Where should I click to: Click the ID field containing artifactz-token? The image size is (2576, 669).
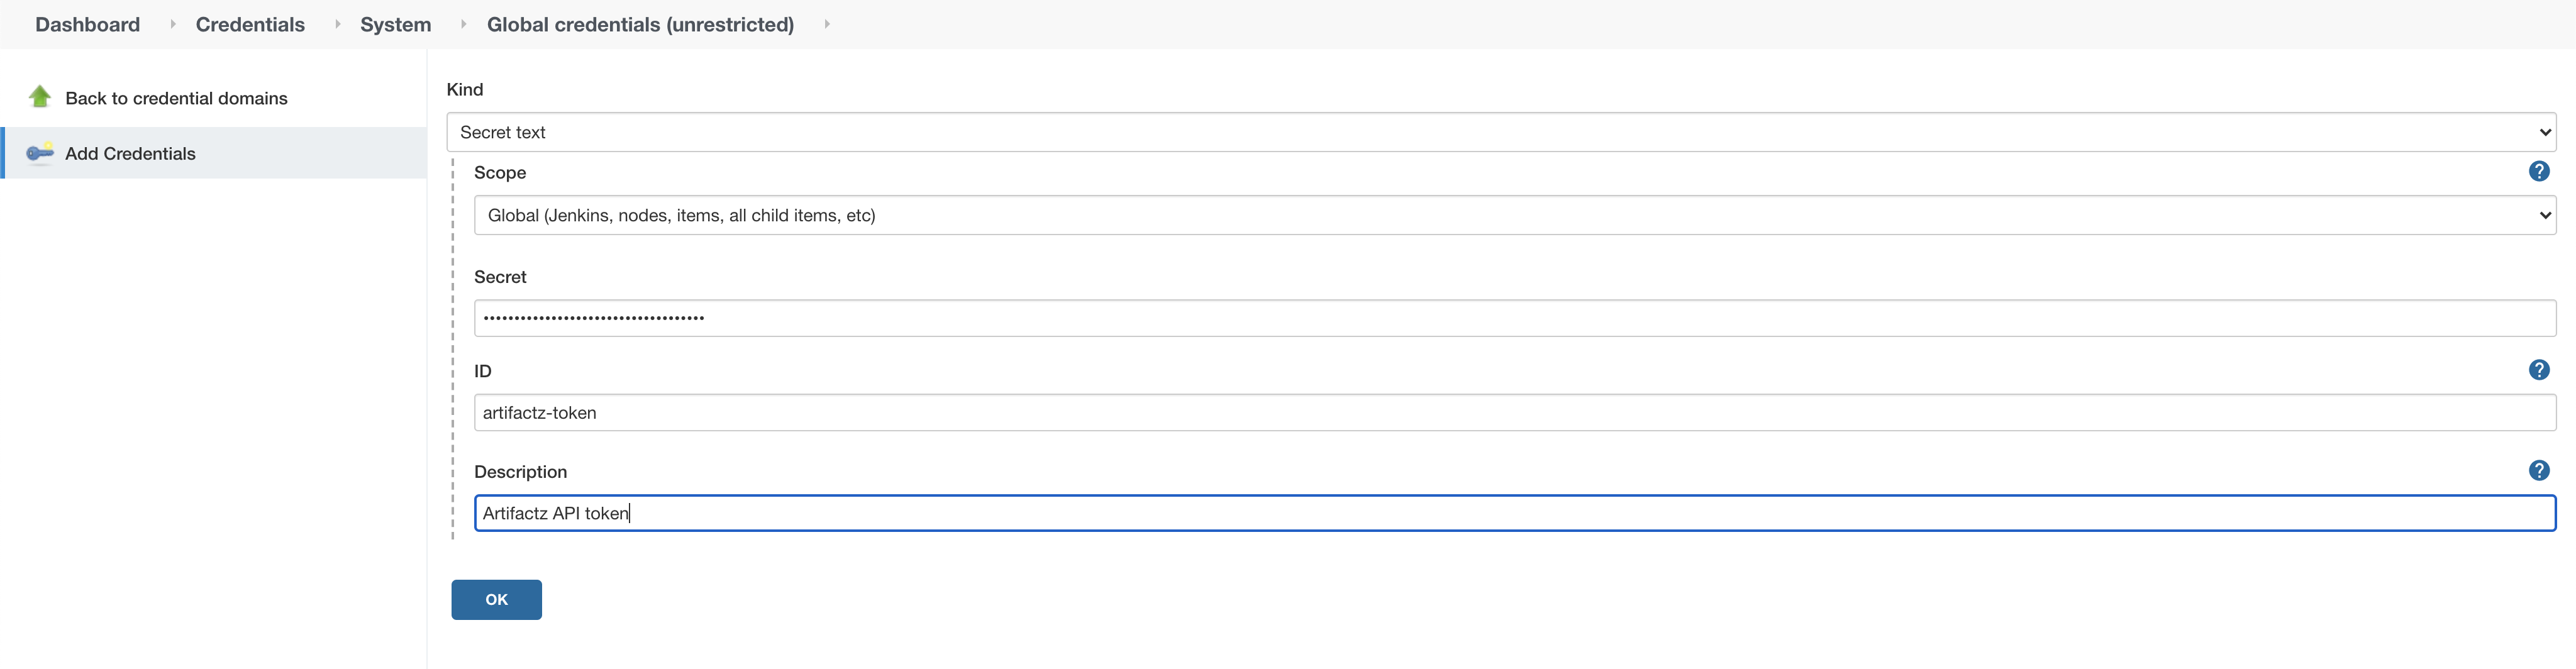1514,413
